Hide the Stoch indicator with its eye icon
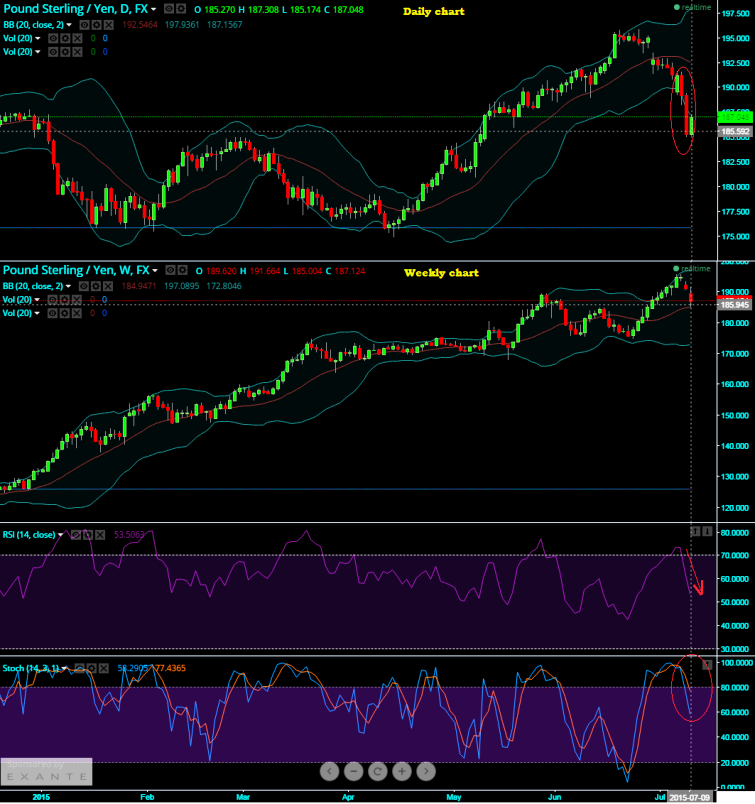Image resolution: width=755 pixels, height=804 pixels. pos(80,669)
